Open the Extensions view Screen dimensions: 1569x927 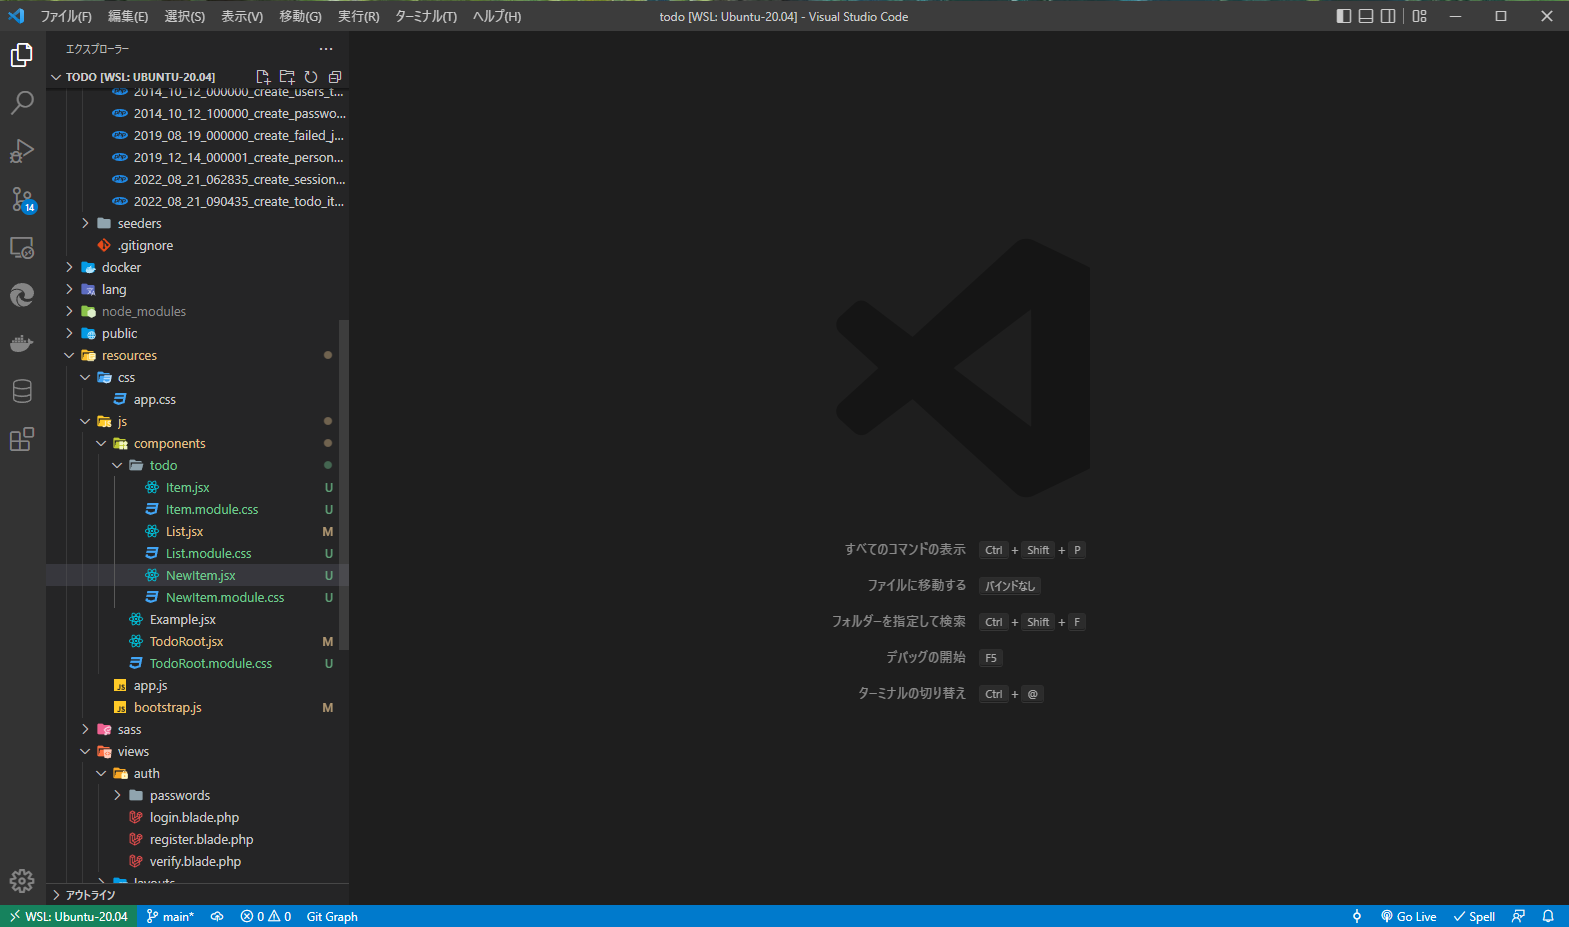coord(22,439)
